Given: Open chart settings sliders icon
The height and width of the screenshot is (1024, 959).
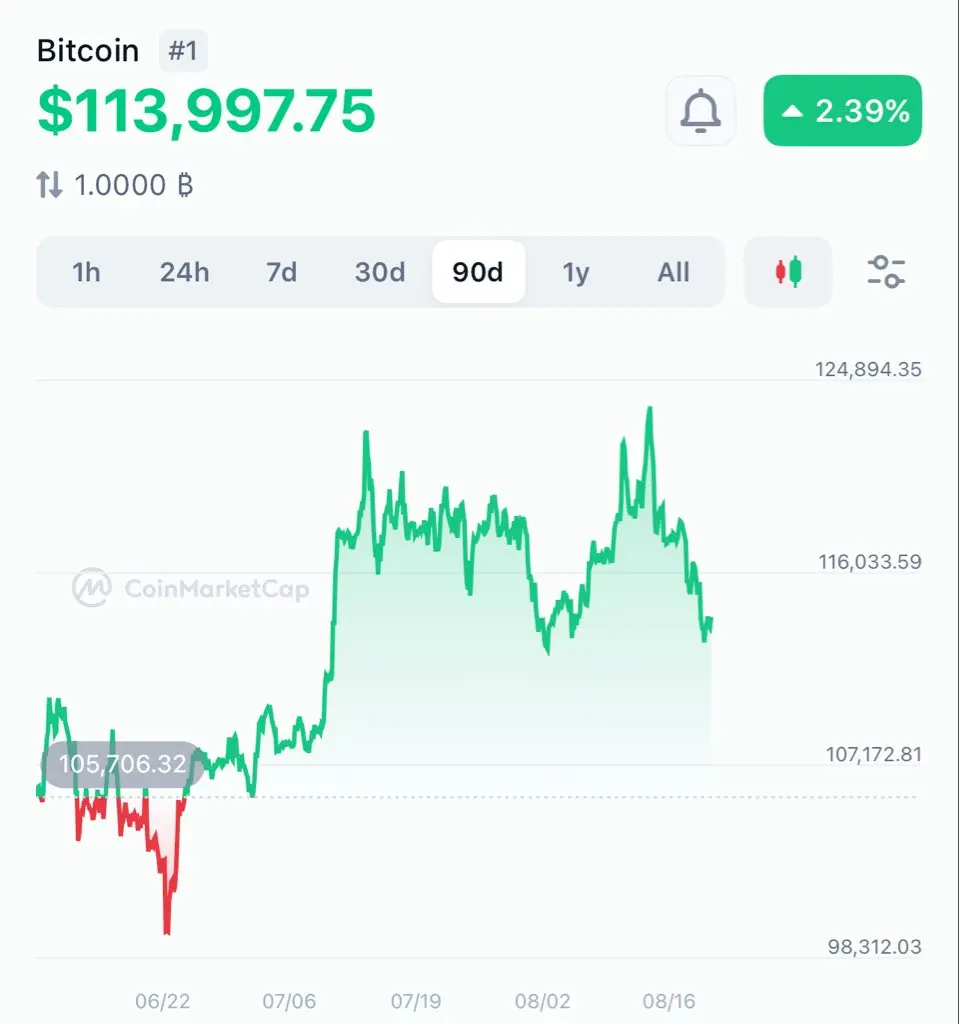Looking at the screenshot, I should [x=886, y=272].
